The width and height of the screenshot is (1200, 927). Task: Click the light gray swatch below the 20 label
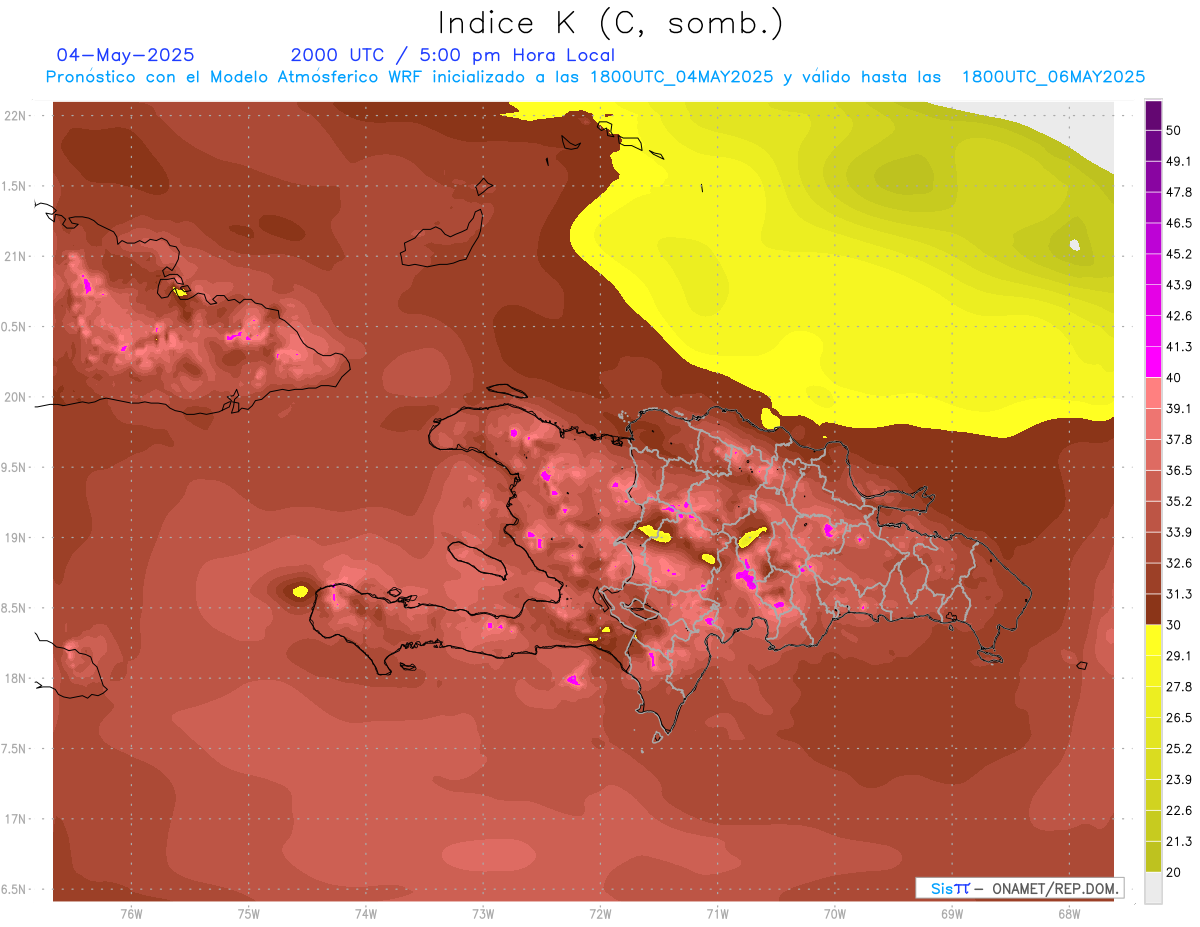click(x=1153, y=887)
